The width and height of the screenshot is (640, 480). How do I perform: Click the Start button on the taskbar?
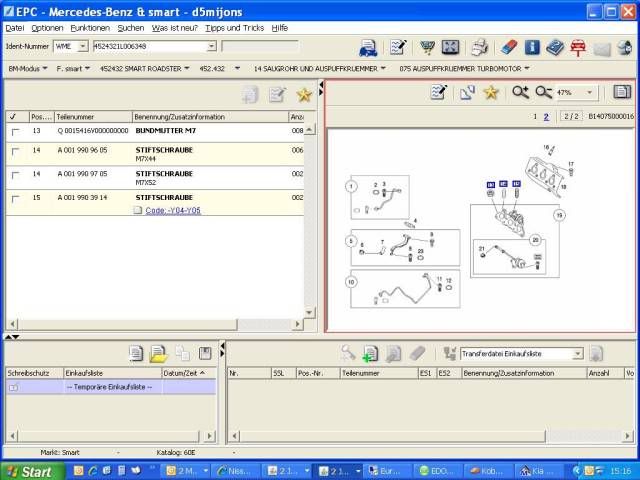click(x=32, y=471)
